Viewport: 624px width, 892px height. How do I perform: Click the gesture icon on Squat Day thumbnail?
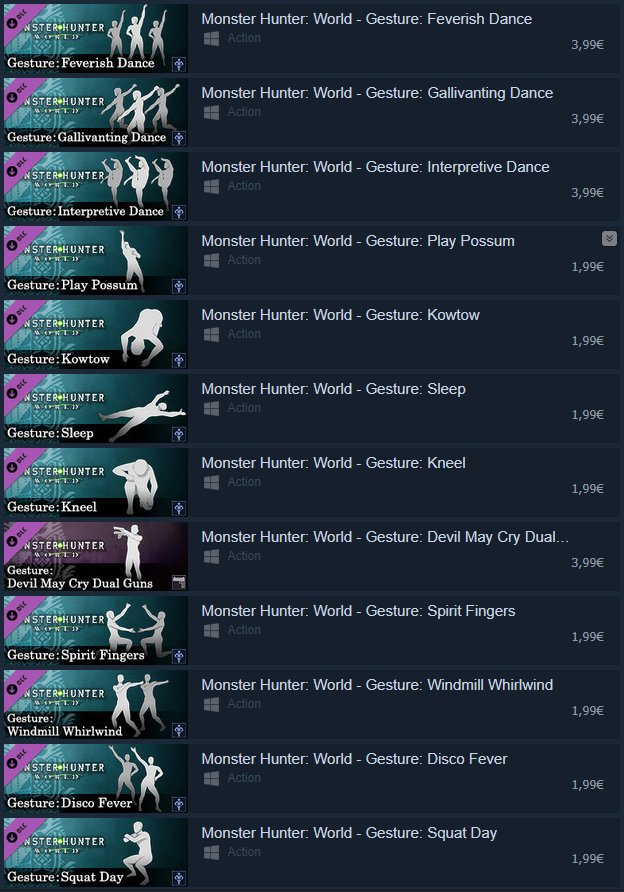pos(179,878)
